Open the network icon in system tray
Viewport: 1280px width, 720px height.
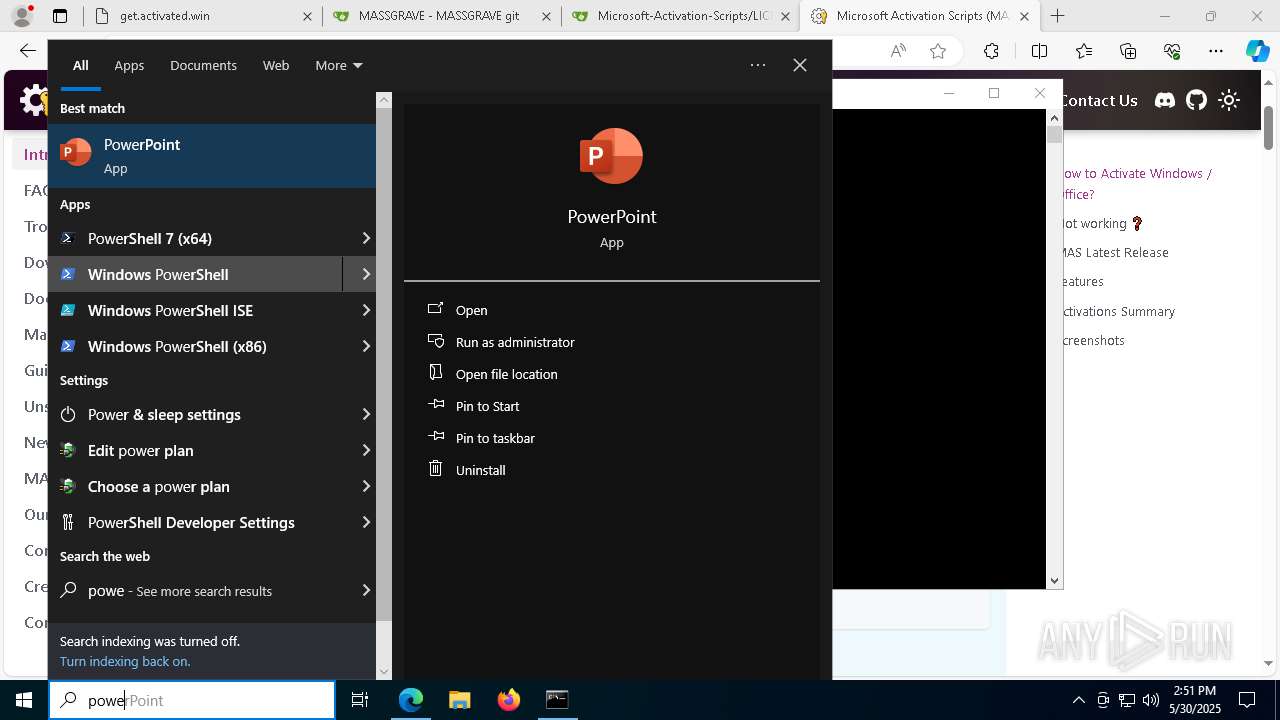click(1127, 700)
